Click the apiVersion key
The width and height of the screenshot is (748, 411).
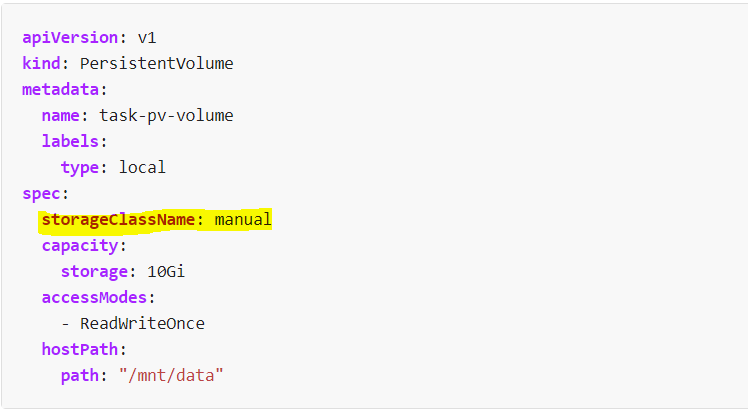pos(69,38)
